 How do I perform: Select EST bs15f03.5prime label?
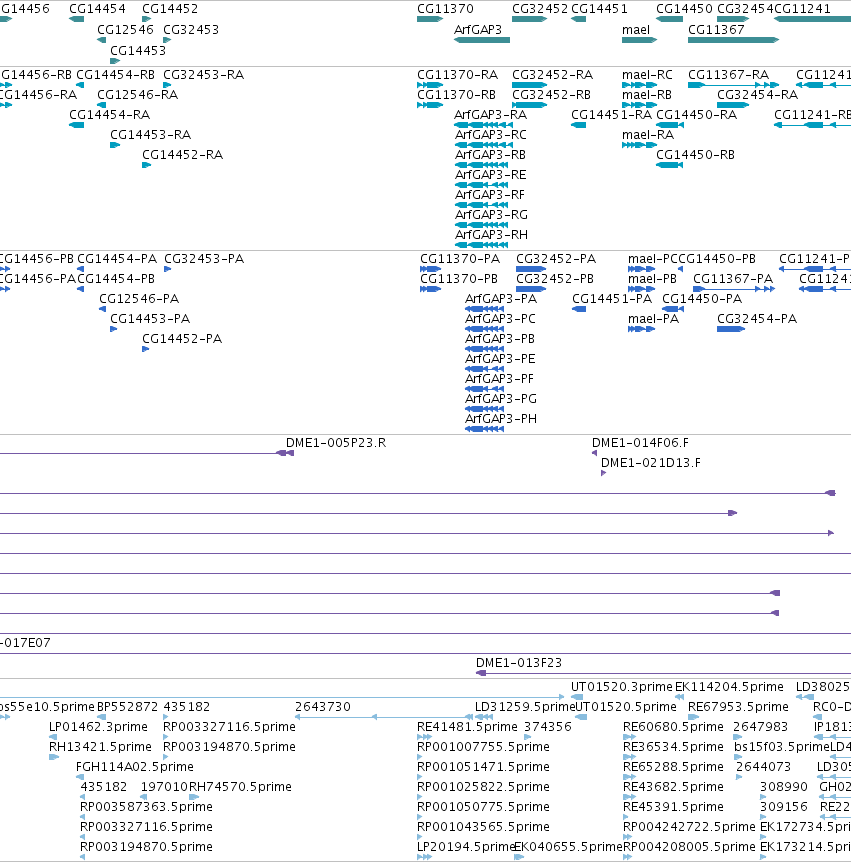click(781, 747)
